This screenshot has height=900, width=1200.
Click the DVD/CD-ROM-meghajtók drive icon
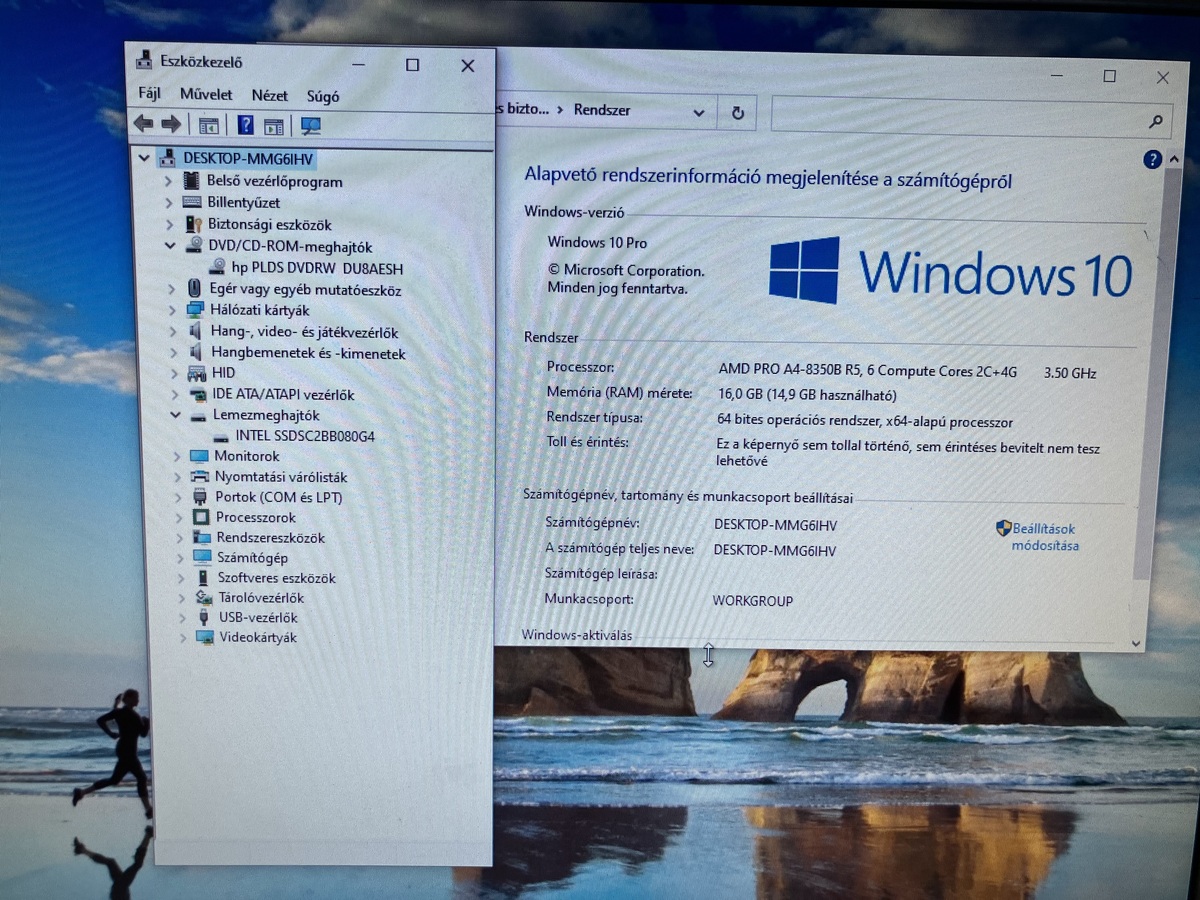pos(195,246)
